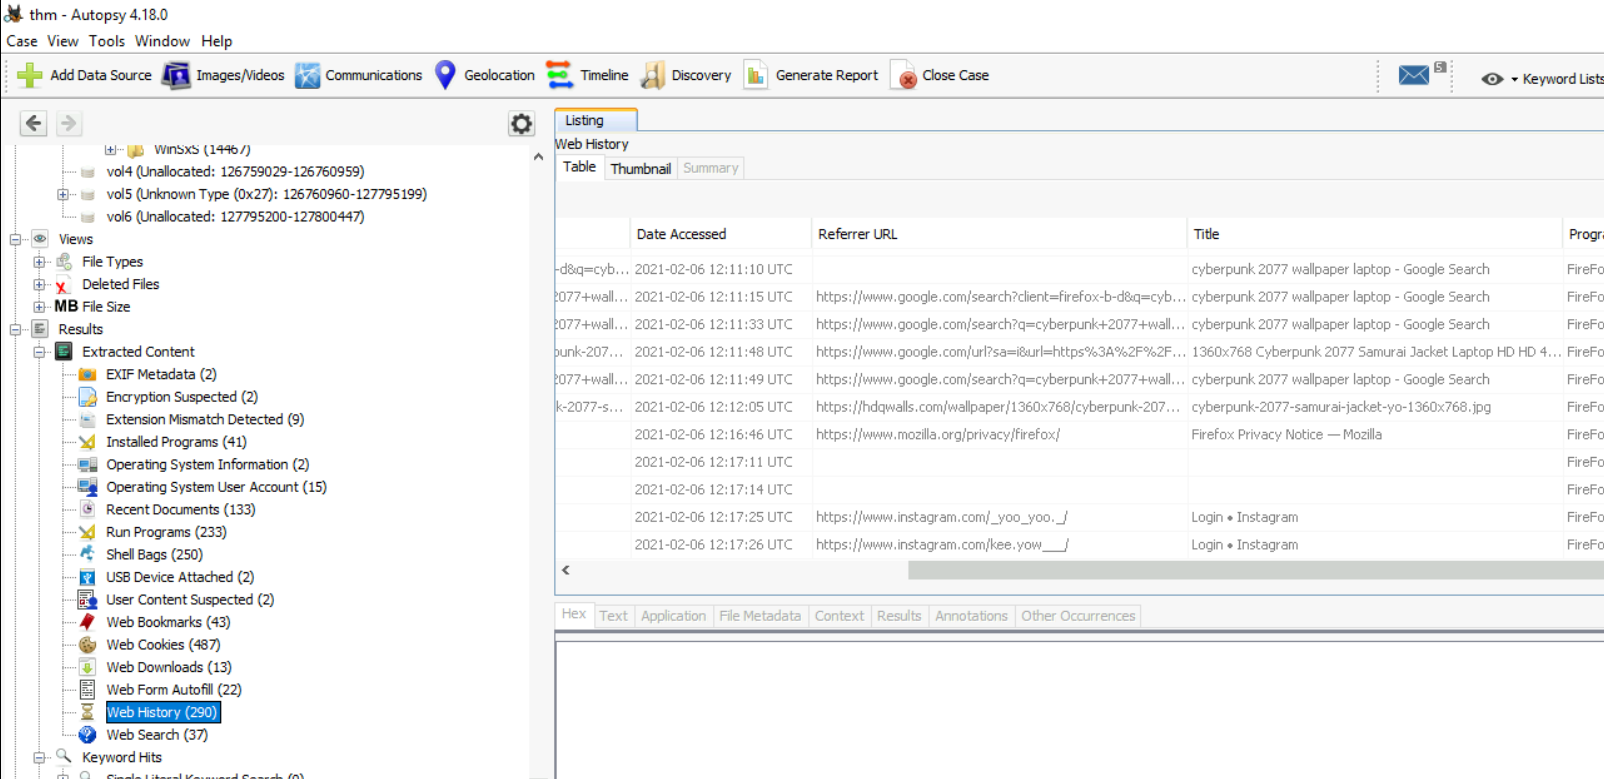Collapse the Extracted Content node
Viewport: 1604px width, 779px height.
39,352
